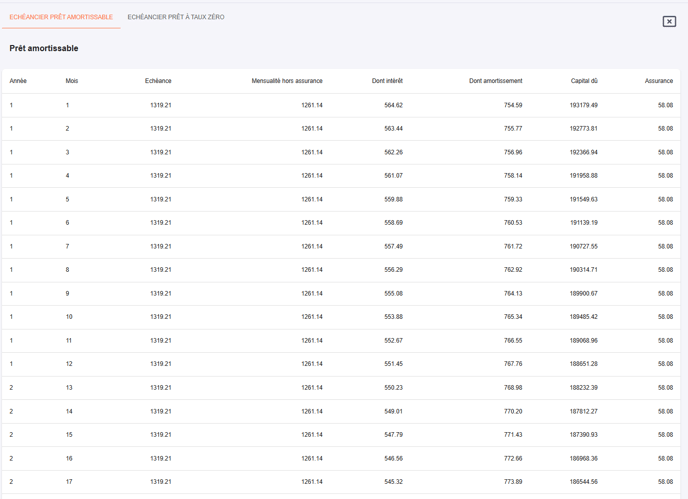Image resolution: width=688 pixels, height=499 pixels.
Task: Select the capital dû value 190314.71
Action: 583,270
